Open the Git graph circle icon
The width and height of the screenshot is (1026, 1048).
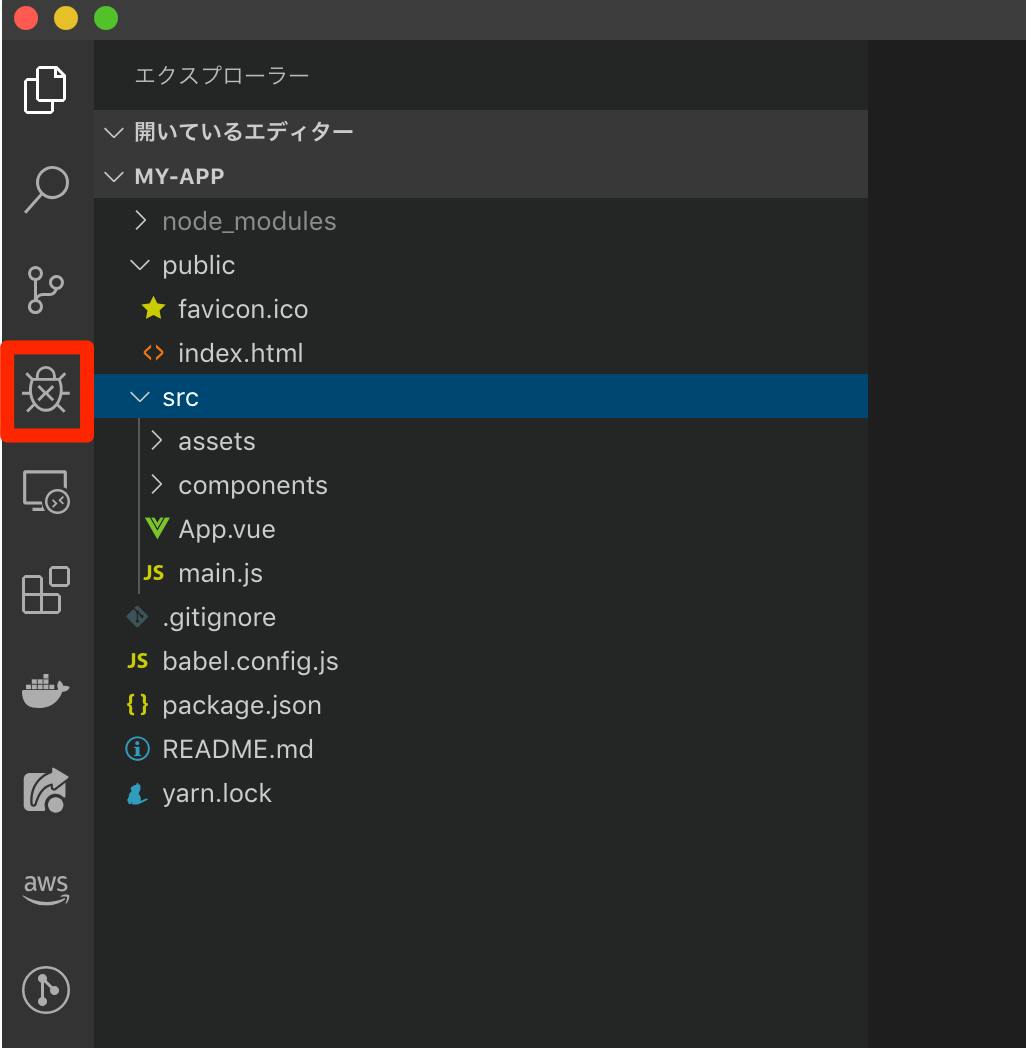click(x=46, y=990)
